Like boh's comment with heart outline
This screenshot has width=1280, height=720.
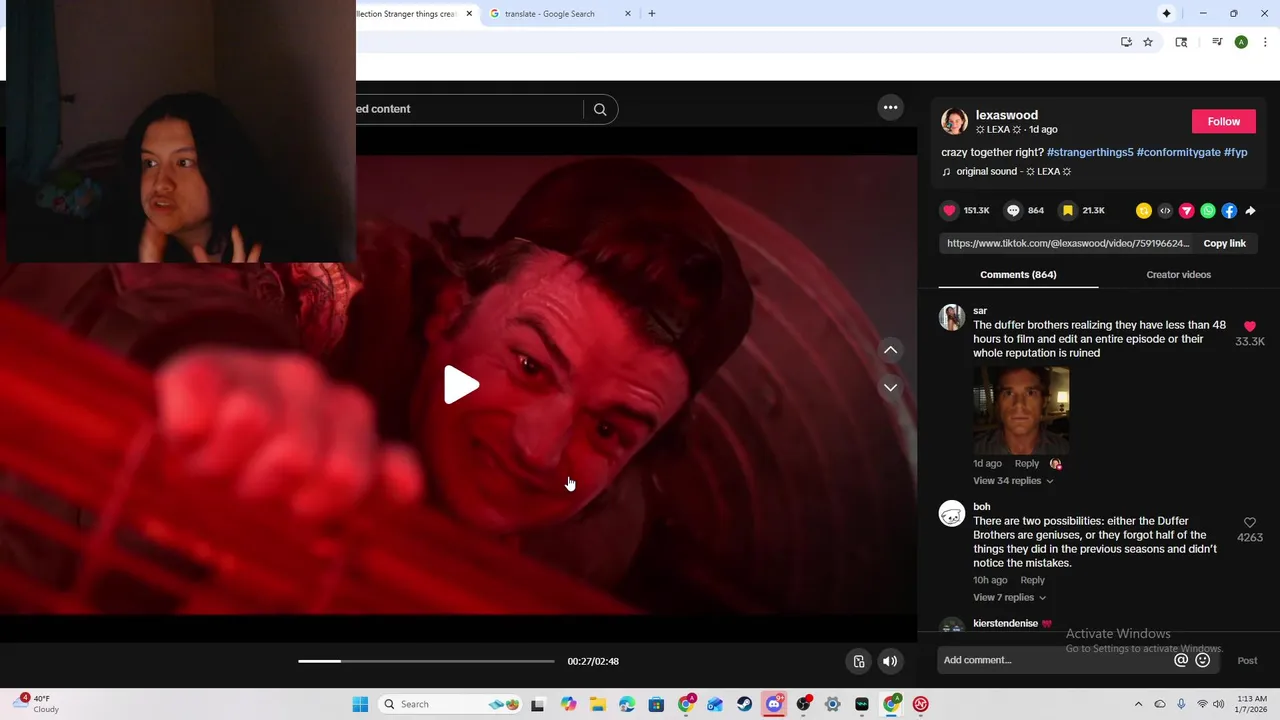point(1250,522)
